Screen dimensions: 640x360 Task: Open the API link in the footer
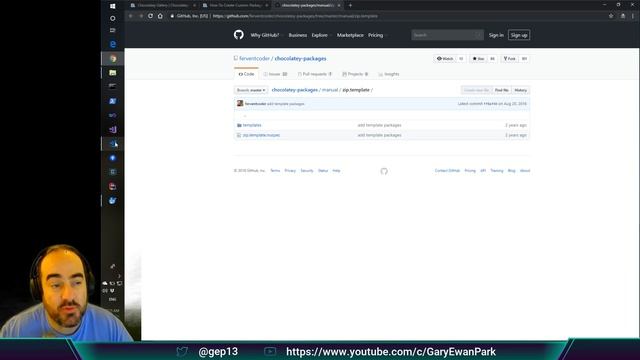tap(483, 171)
